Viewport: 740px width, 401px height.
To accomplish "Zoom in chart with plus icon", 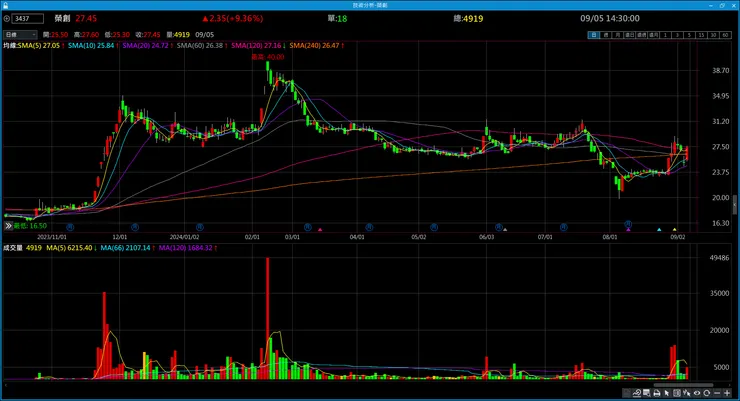I will [727, 393].
